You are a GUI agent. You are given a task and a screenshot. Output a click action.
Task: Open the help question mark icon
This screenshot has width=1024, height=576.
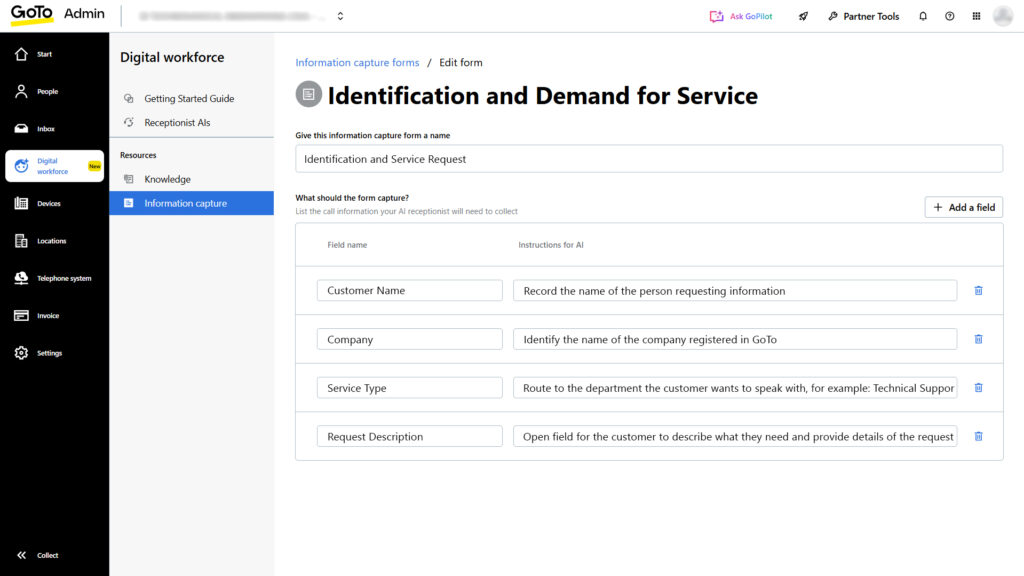(x=949, y=16)
